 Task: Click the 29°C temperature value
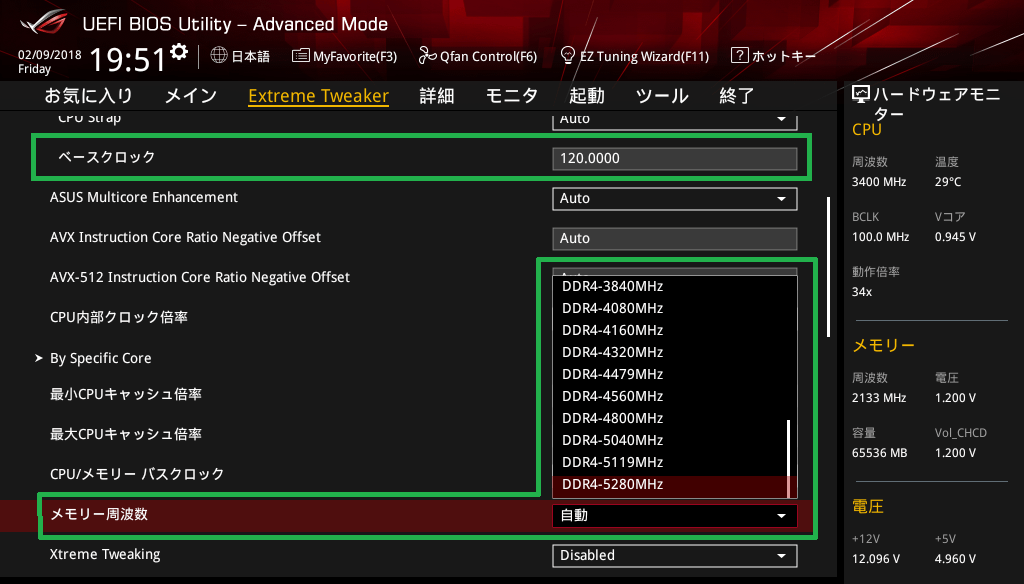pos(948,182)
